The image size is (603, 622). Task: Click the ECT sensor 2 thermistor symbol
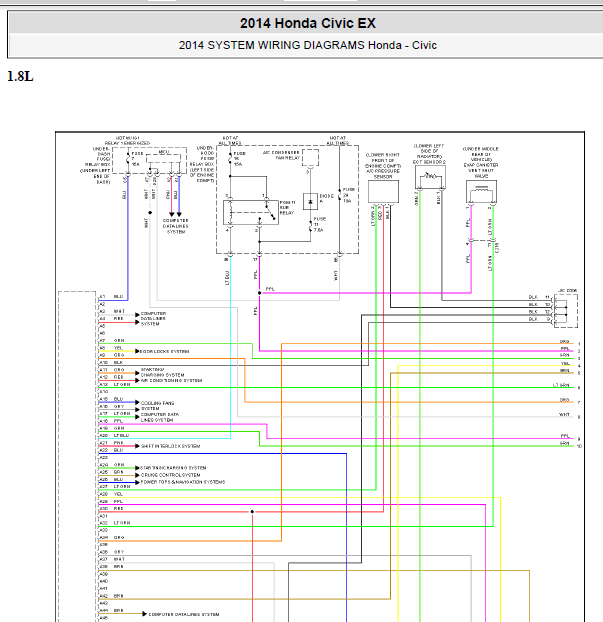point(430,177)
